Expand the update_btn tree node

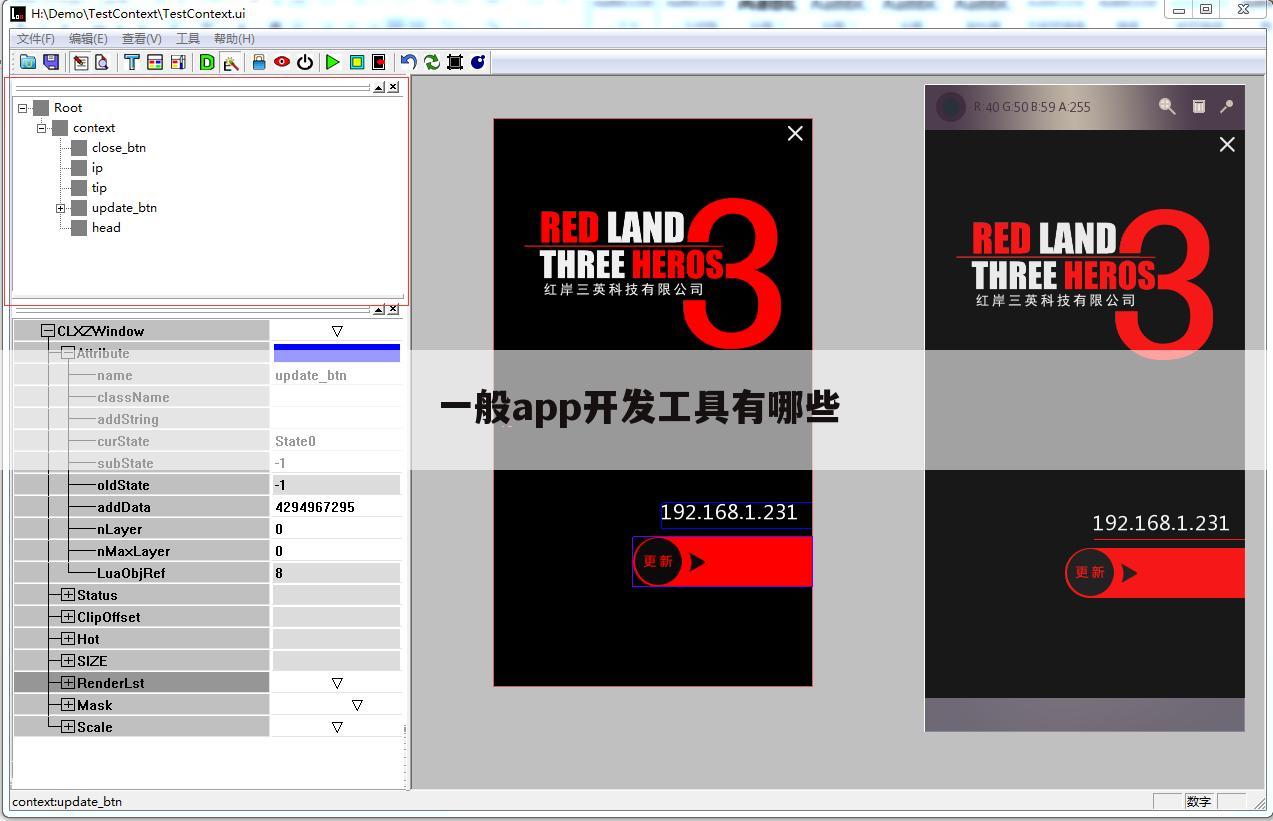point(60,208)
